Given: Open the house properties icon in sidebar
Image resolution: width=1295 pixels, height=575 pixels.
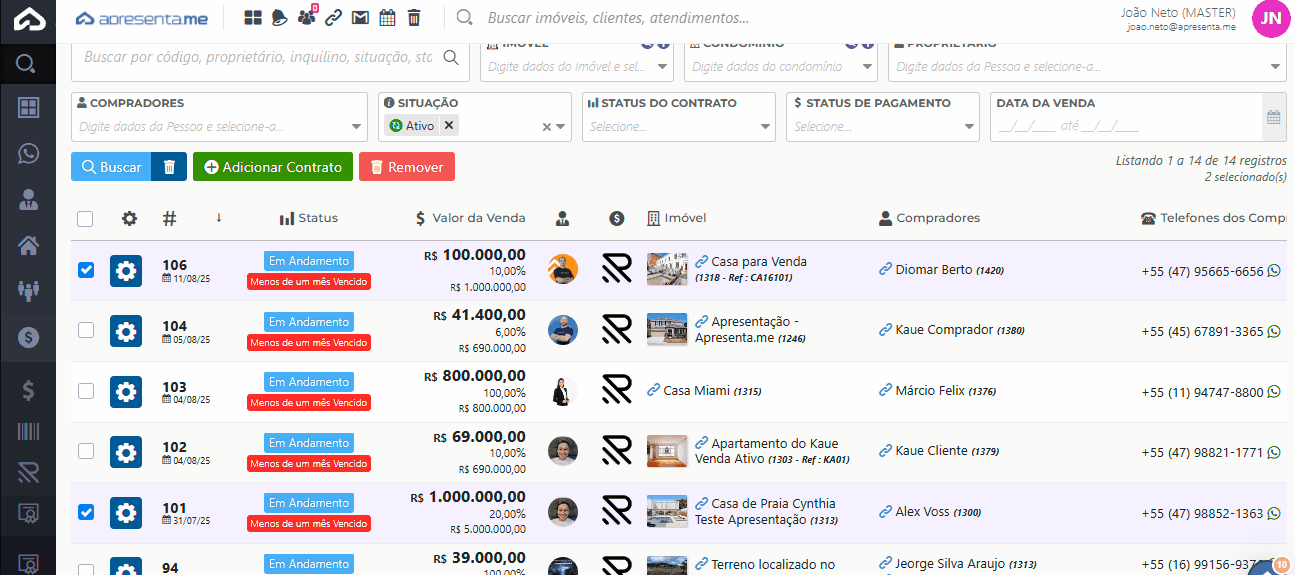Looking at the screenshot, I should (28, 245).
